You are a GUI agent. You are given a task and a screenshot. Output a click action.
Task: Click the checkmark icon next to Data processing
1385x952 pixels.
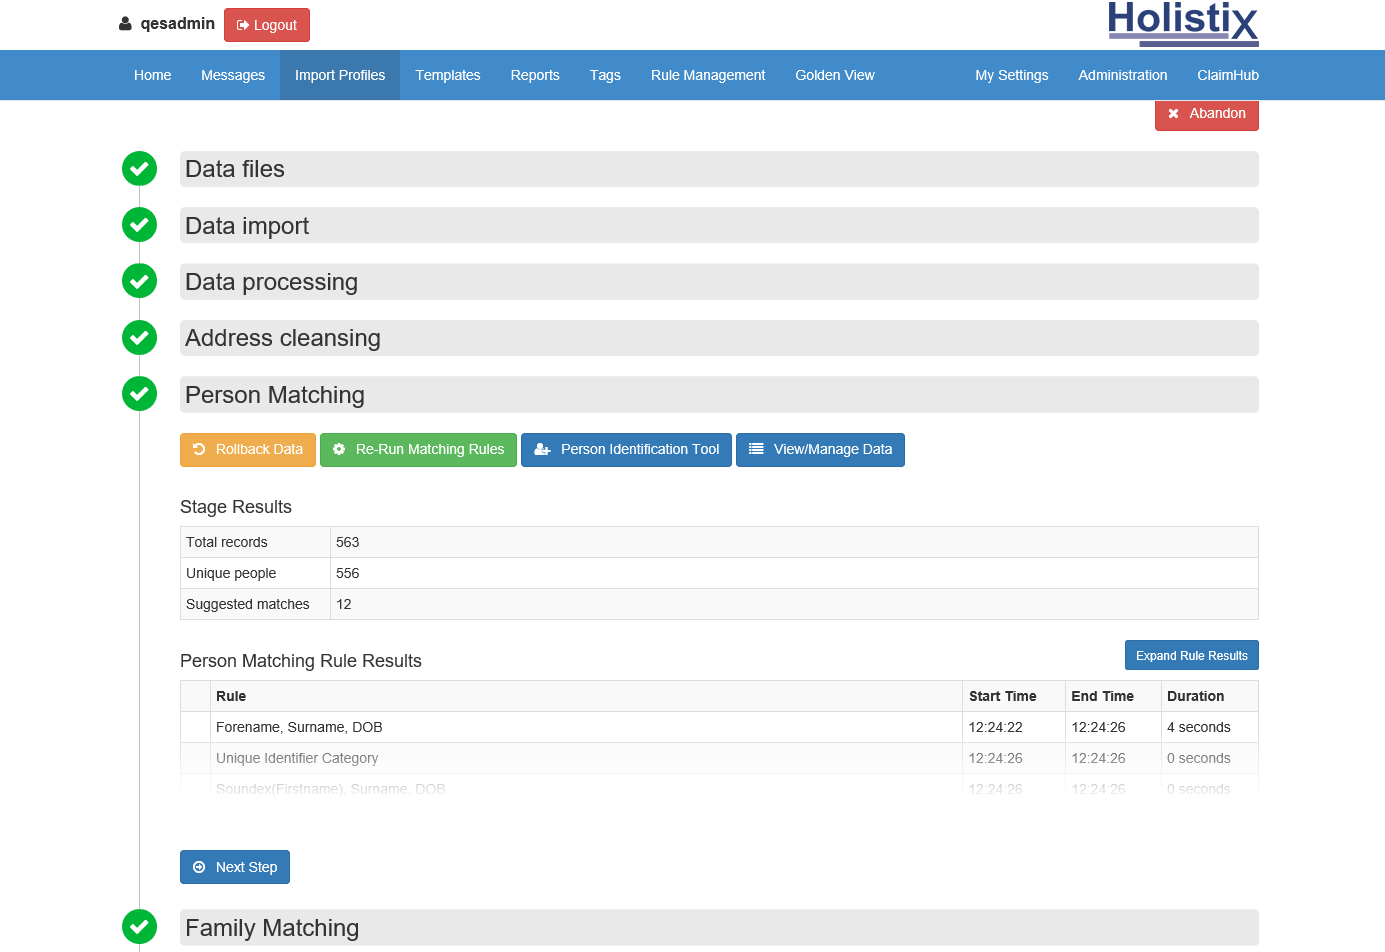coord(140,281)
